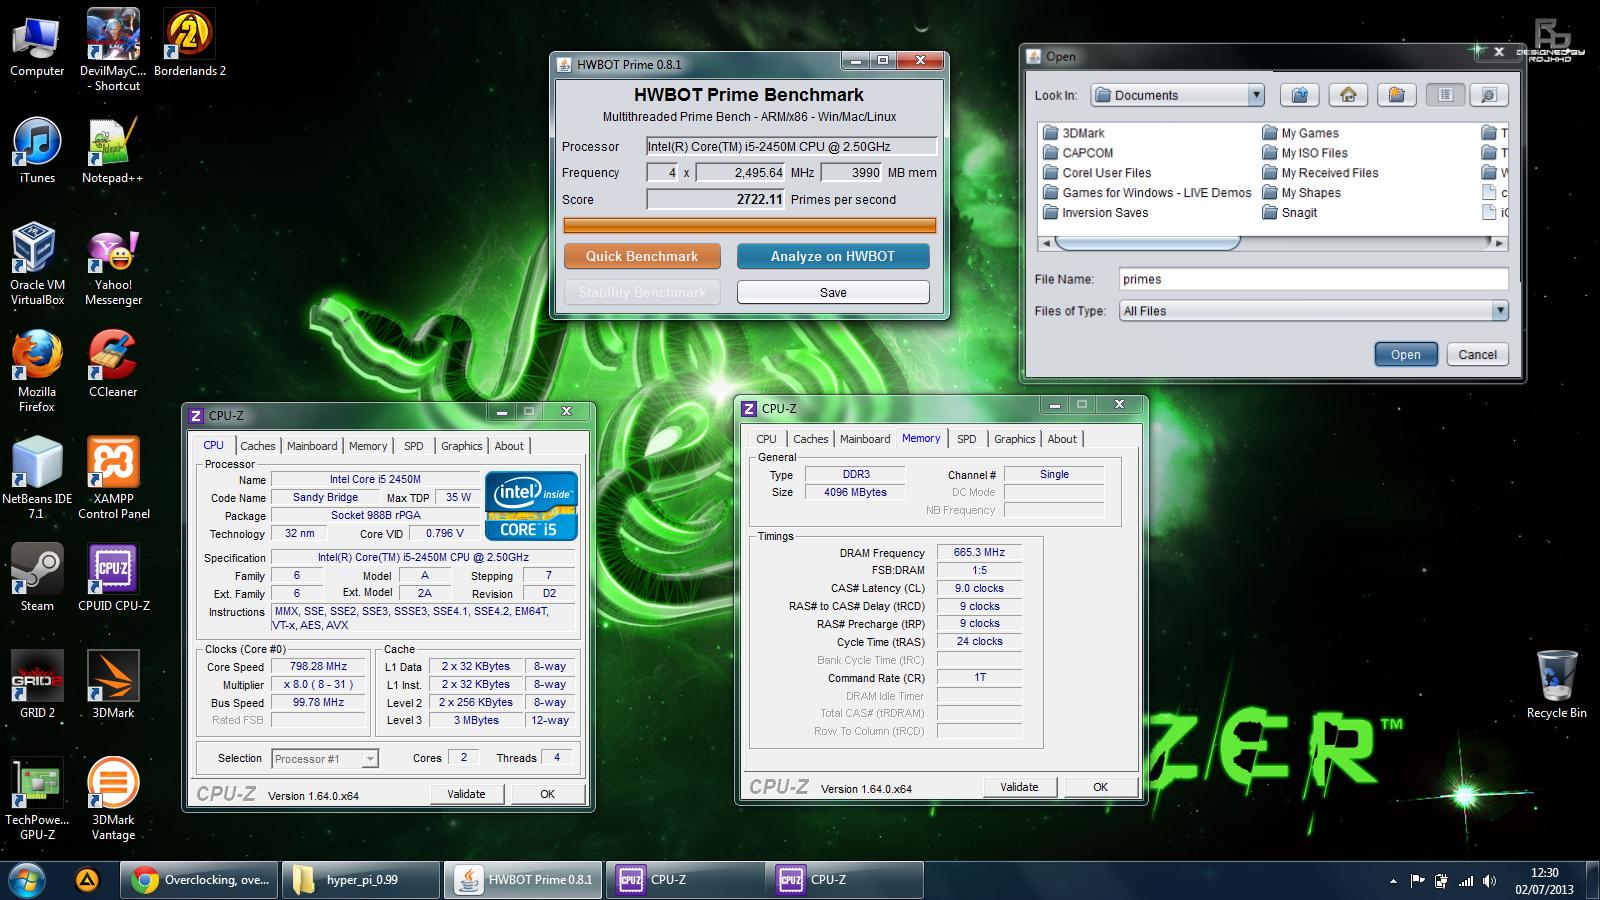Switch to the Caches tab in the left CPU-Z window
This screenshot has width=1600, height=900.
click(257, 446)
